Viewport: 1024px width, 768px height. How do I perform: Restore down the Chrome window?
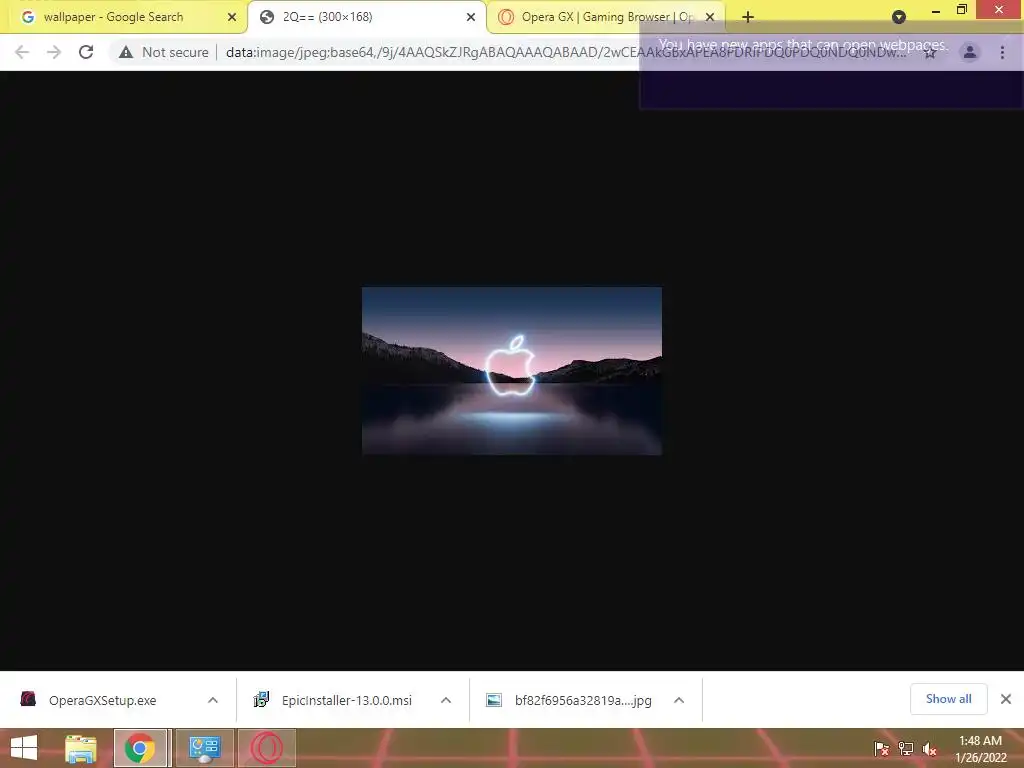[962, 10]
